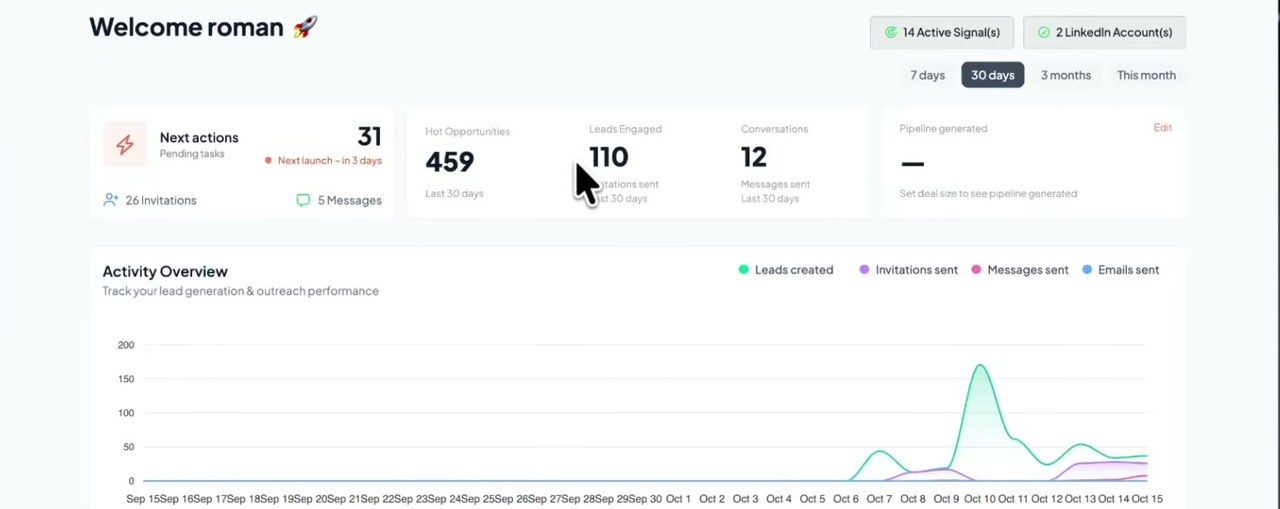Open the 26 Invitations link
The image size is (1280, 509).
click(x=150, y=200)
